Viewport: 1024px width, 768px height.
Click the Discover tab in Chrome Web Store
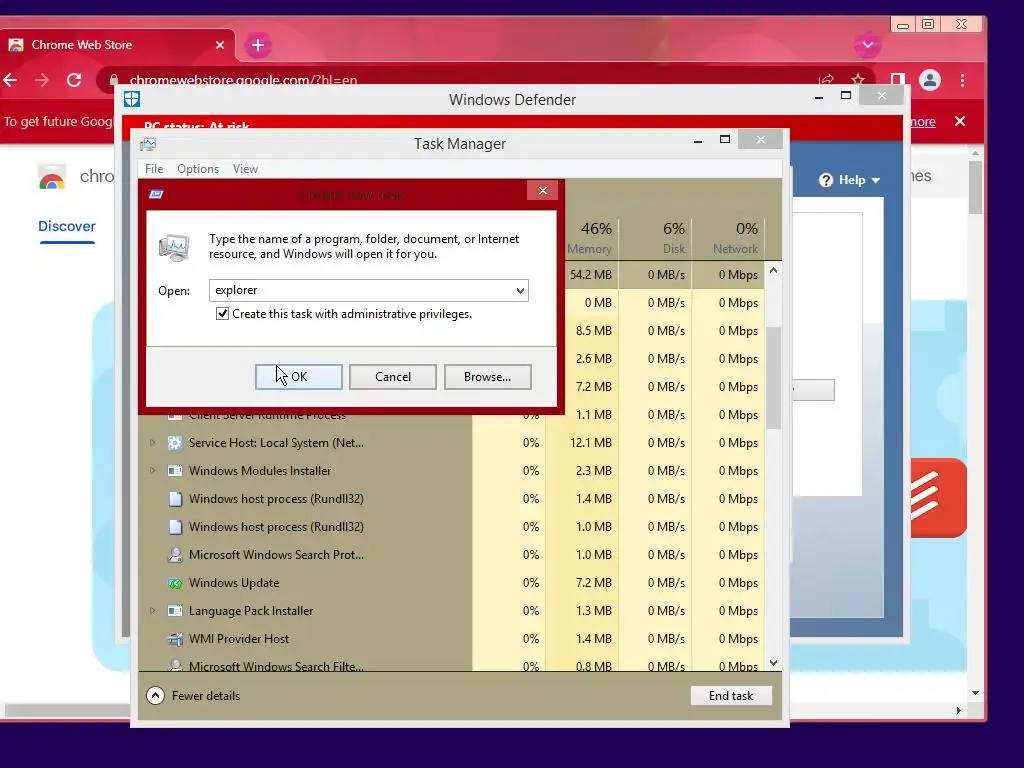(x=67, y=227)
